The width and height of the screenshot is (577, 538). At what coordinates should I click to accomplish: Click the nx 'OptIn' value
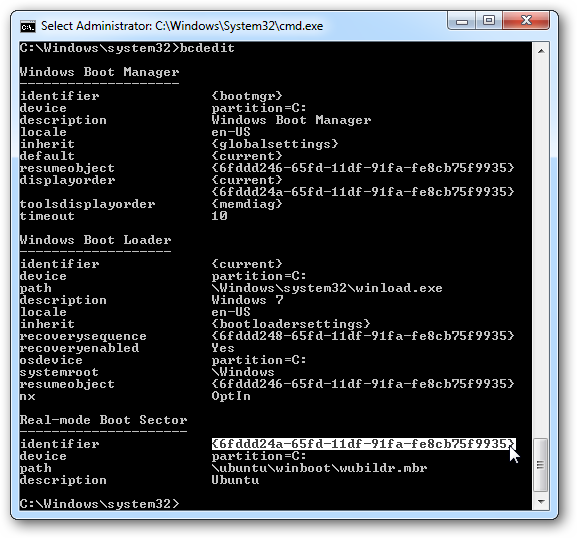click(x=231, y=396)
